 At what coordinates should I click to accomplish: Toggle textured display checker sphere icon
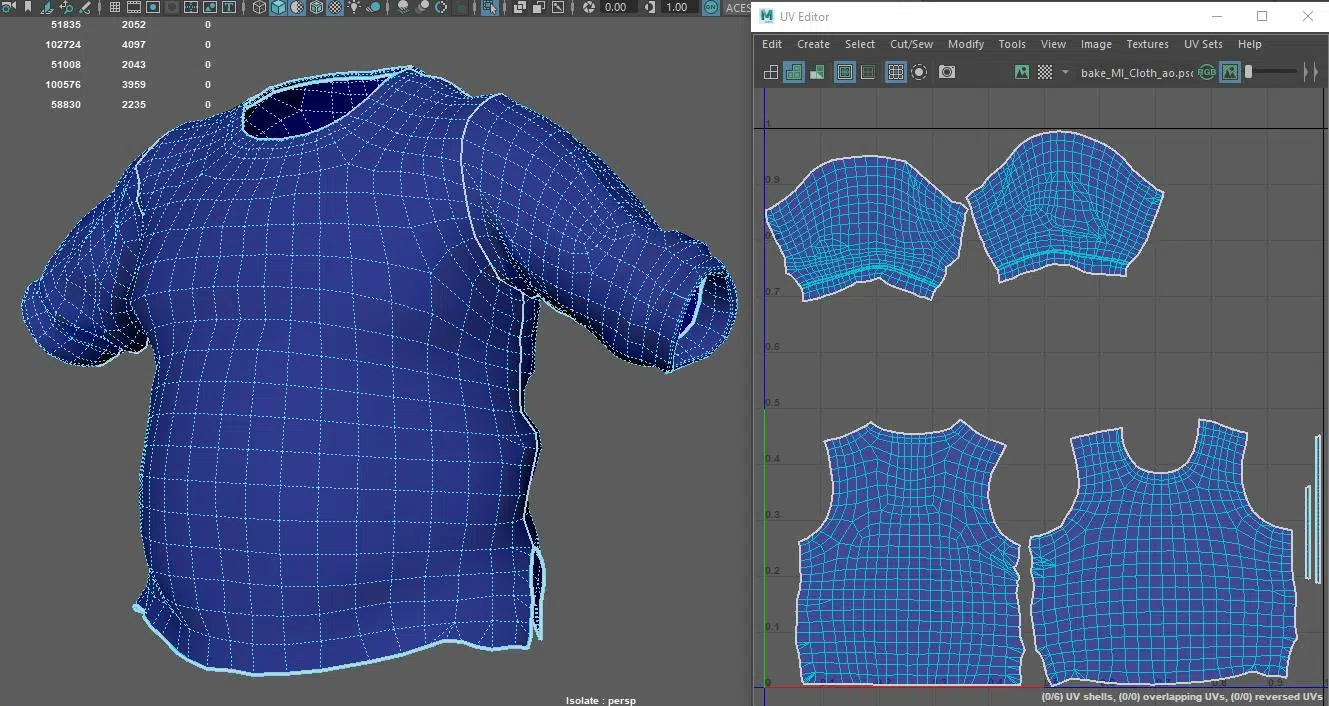point(335,8)
